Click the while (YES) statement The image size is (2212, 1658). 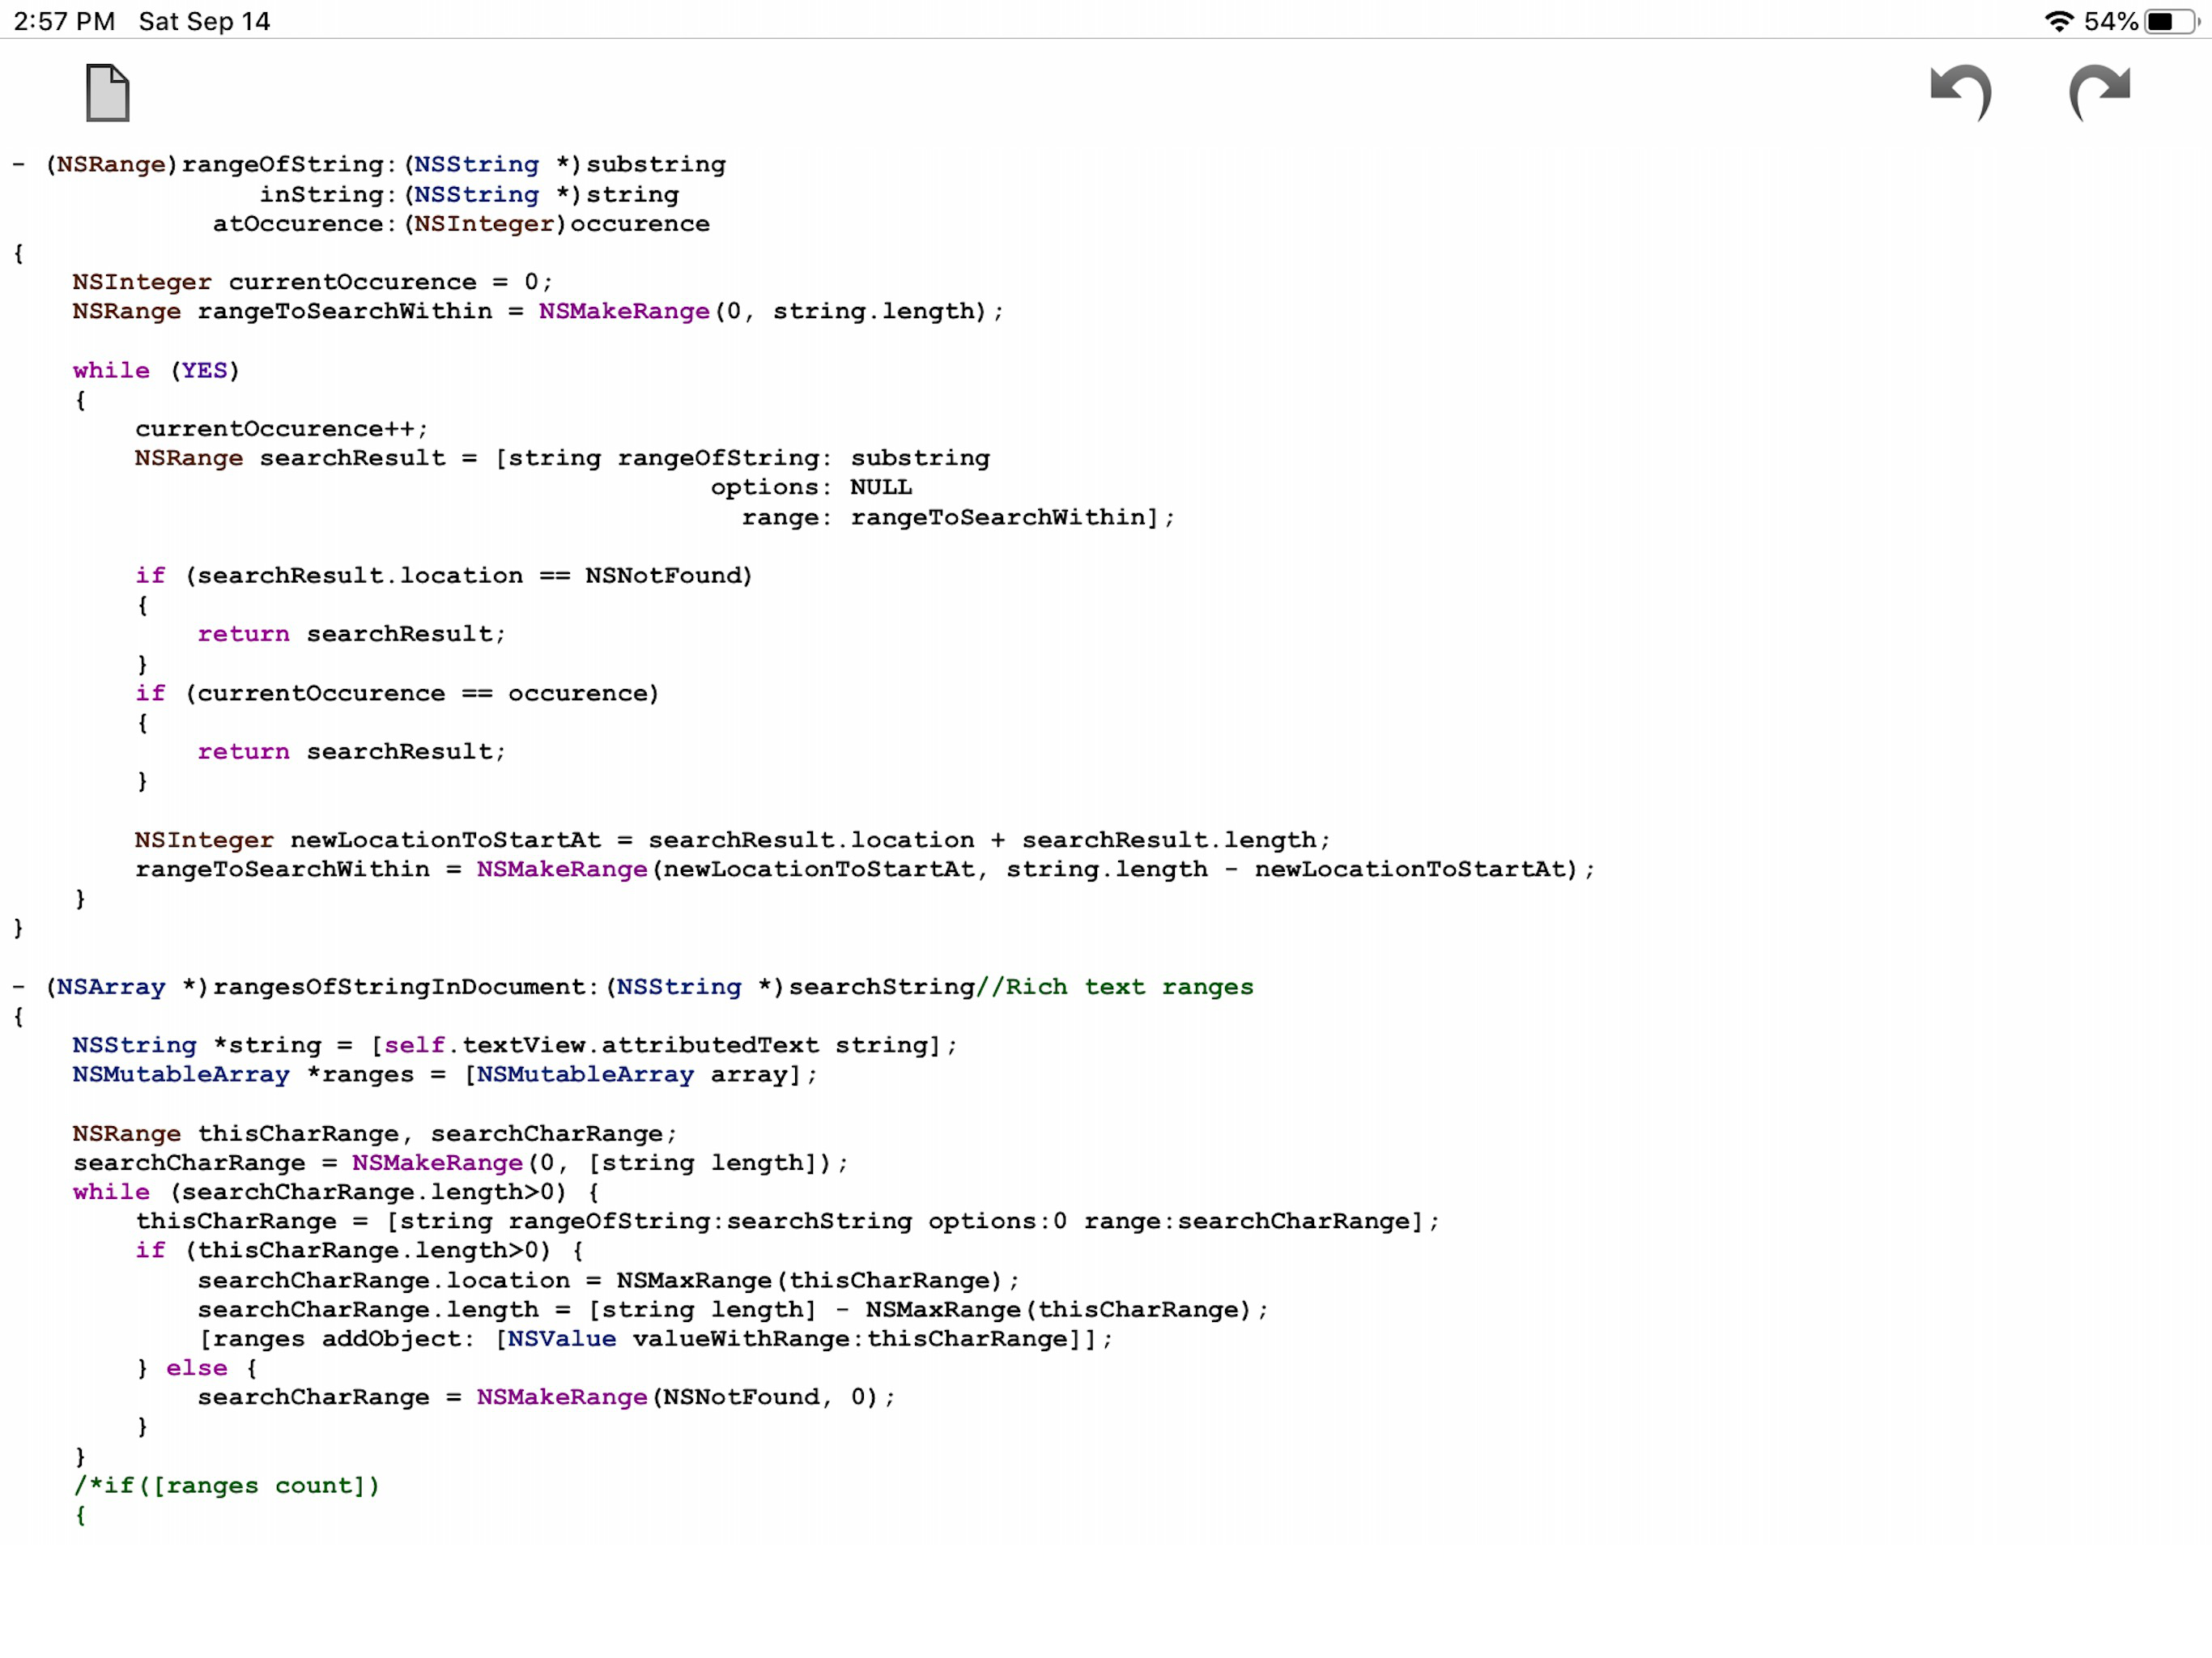156,370
